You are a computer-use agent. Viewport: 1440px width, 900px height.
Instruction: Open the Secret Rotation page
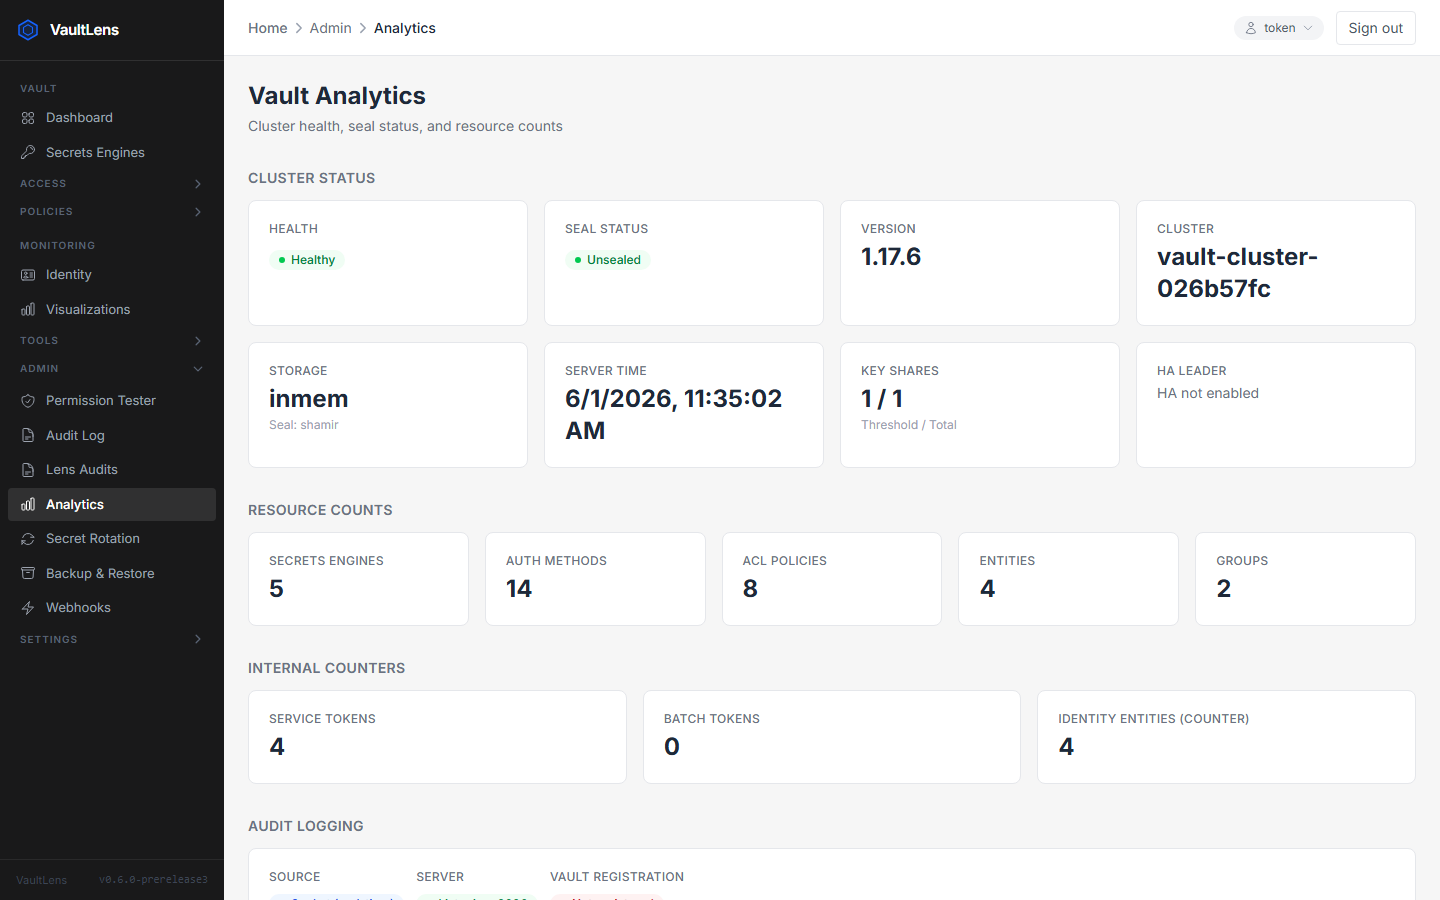pyautogui.click(x=112, y=539)
